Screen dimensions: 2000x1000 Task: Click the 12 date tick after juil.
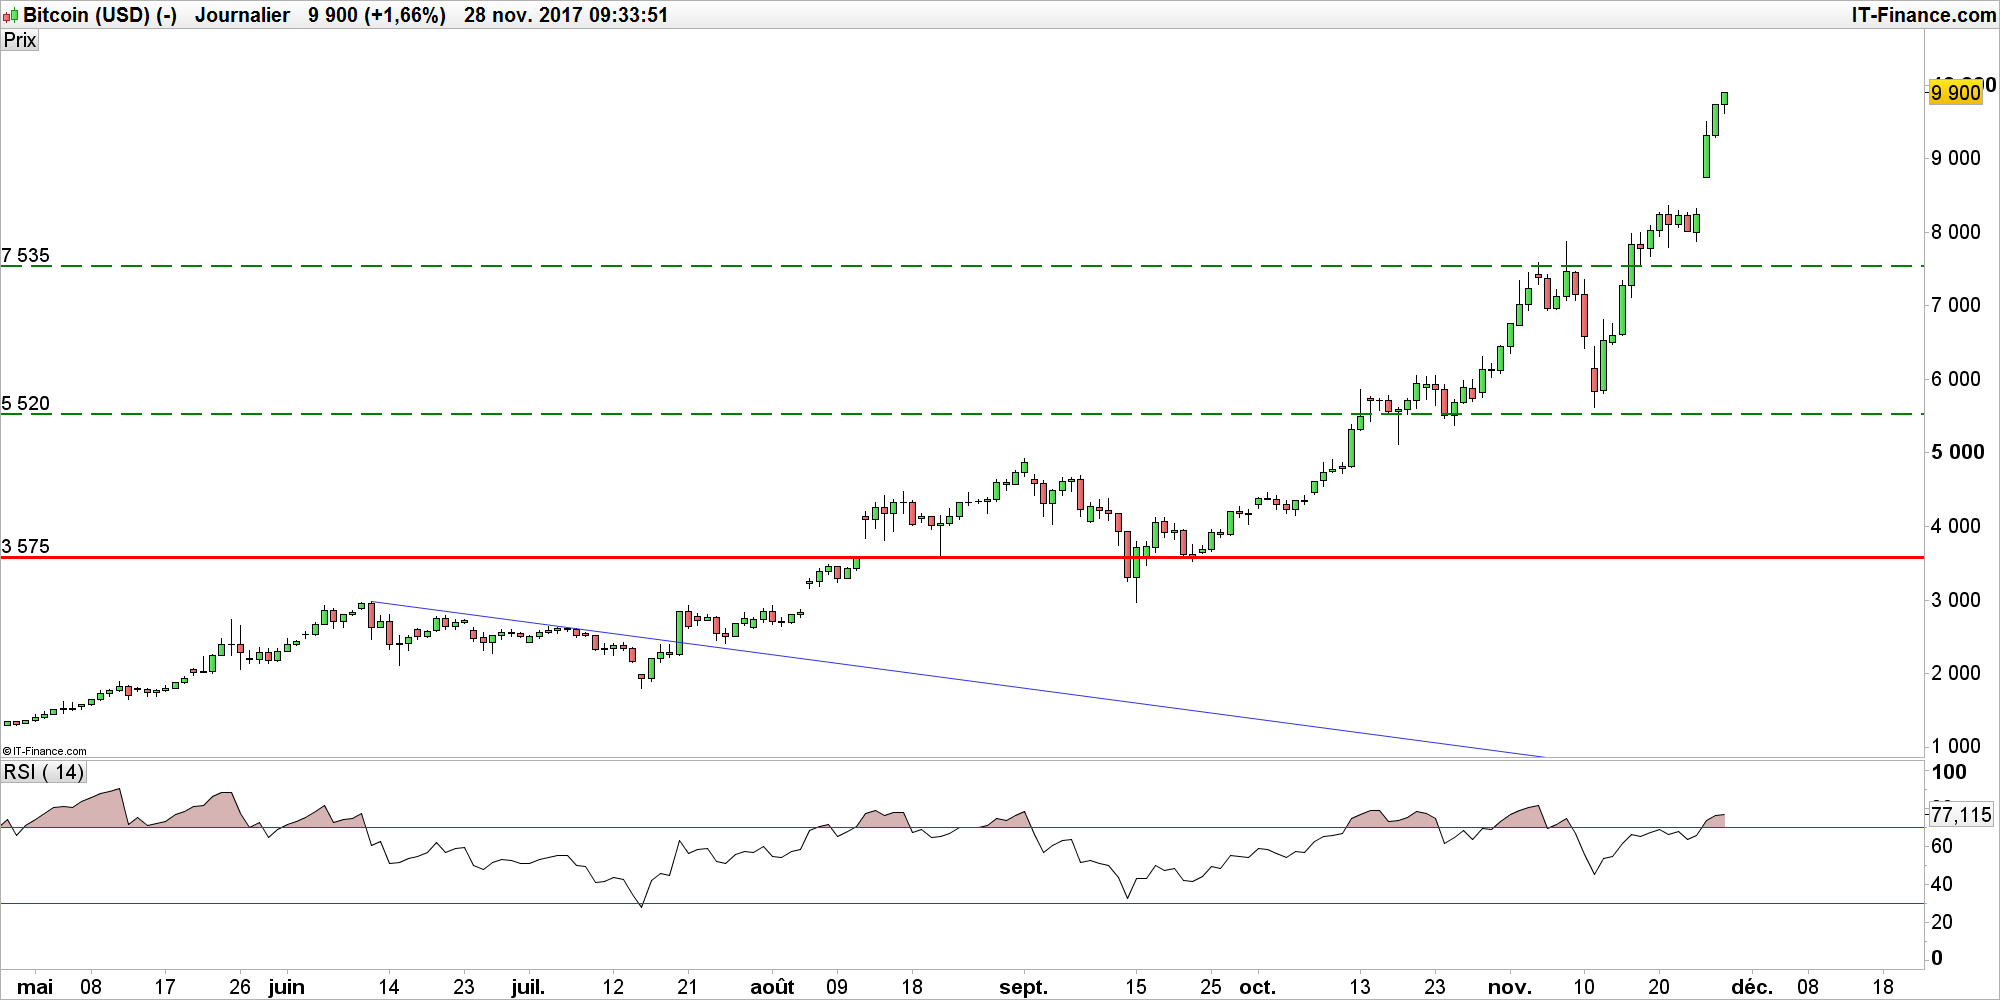613,987
